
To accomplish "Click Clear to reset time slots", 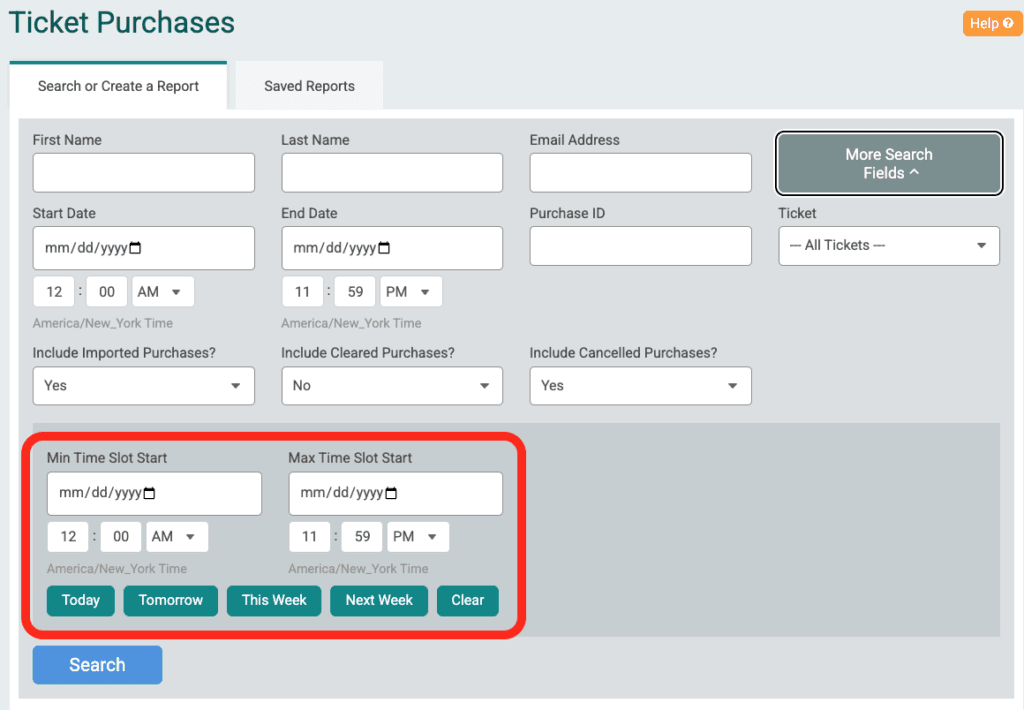I will tap(467, 600).
